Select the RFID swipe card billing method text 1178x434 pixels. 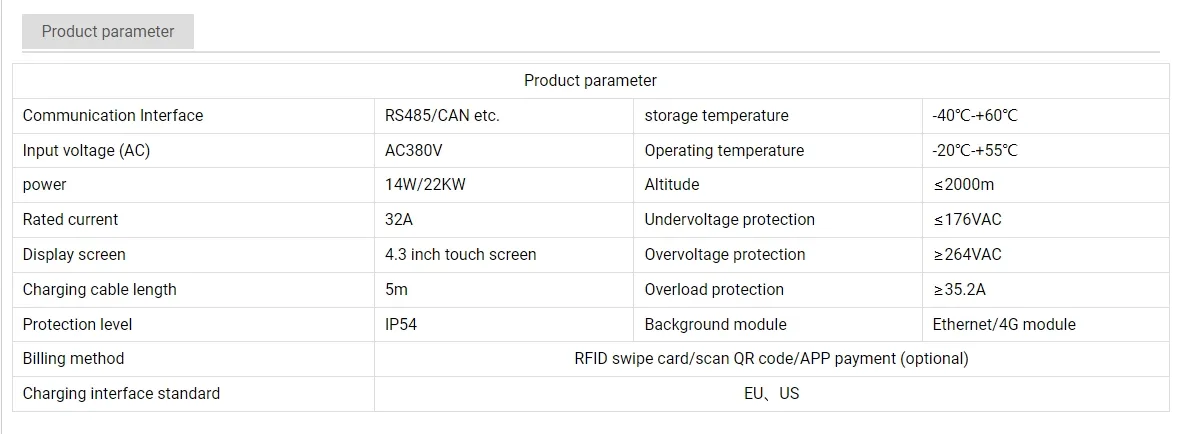(x=771, y=359)
